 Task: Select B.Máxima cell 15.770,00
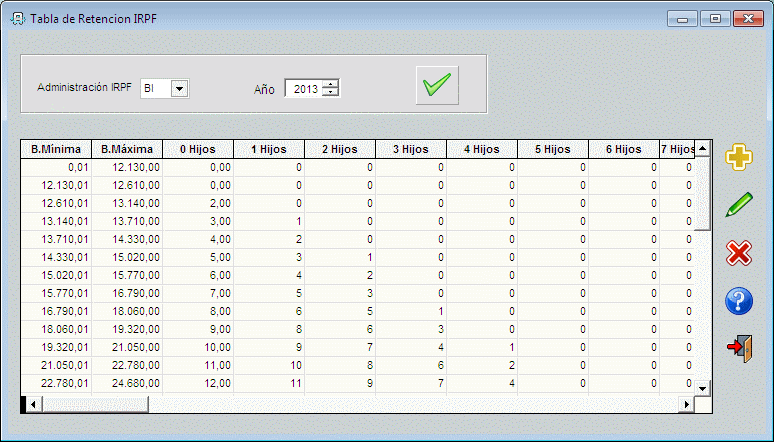pyautogui.click(x=127, y=275)
